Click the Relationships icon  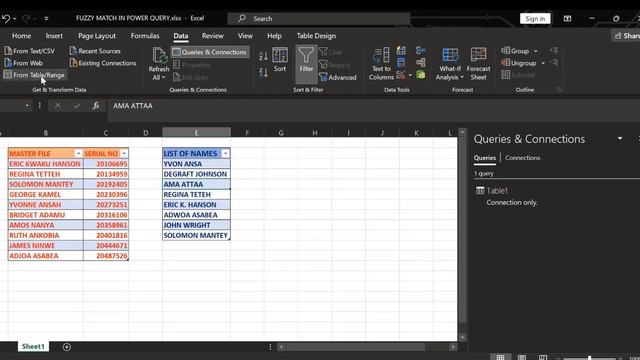[420, 62]
